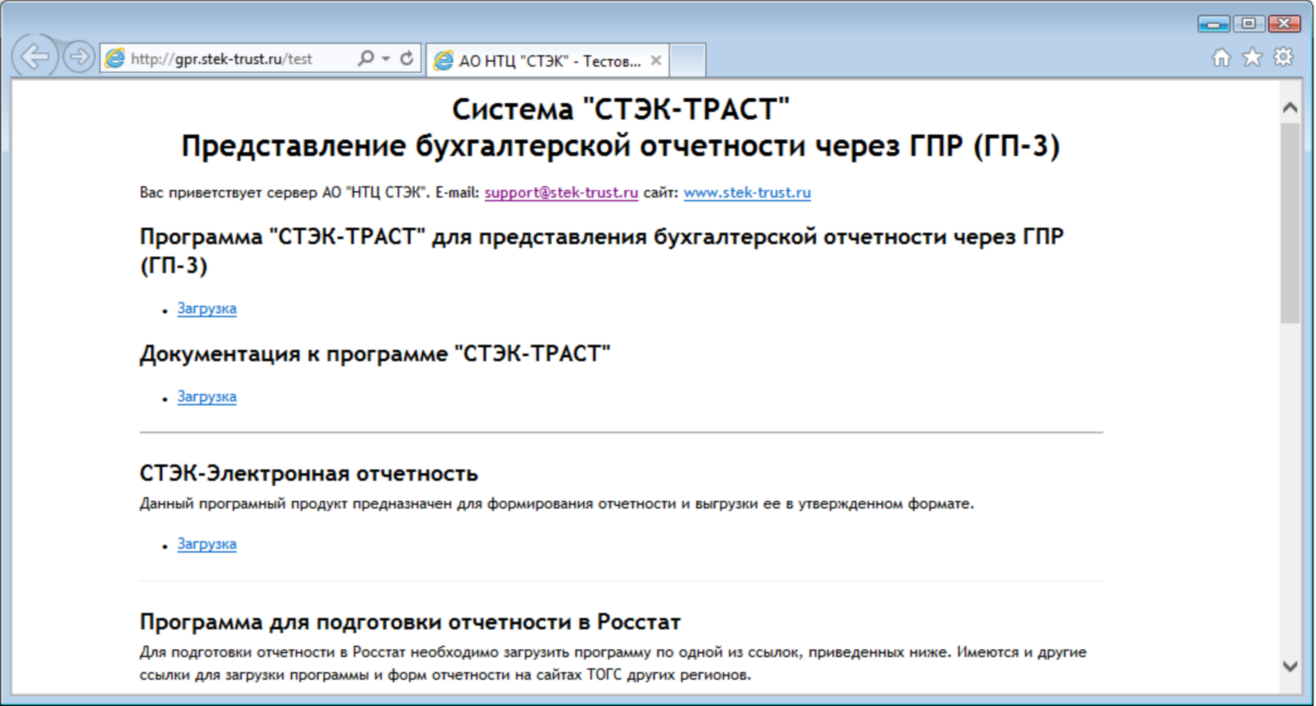
Task: Open the address bar autocomplete dropdown arrow
Action: click(386, 59)
